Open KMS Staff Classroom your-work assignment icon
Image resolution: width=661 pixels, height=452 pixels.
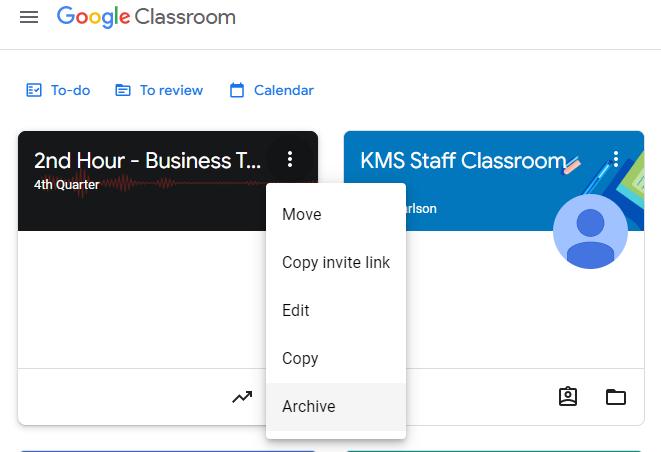point(568,397)
